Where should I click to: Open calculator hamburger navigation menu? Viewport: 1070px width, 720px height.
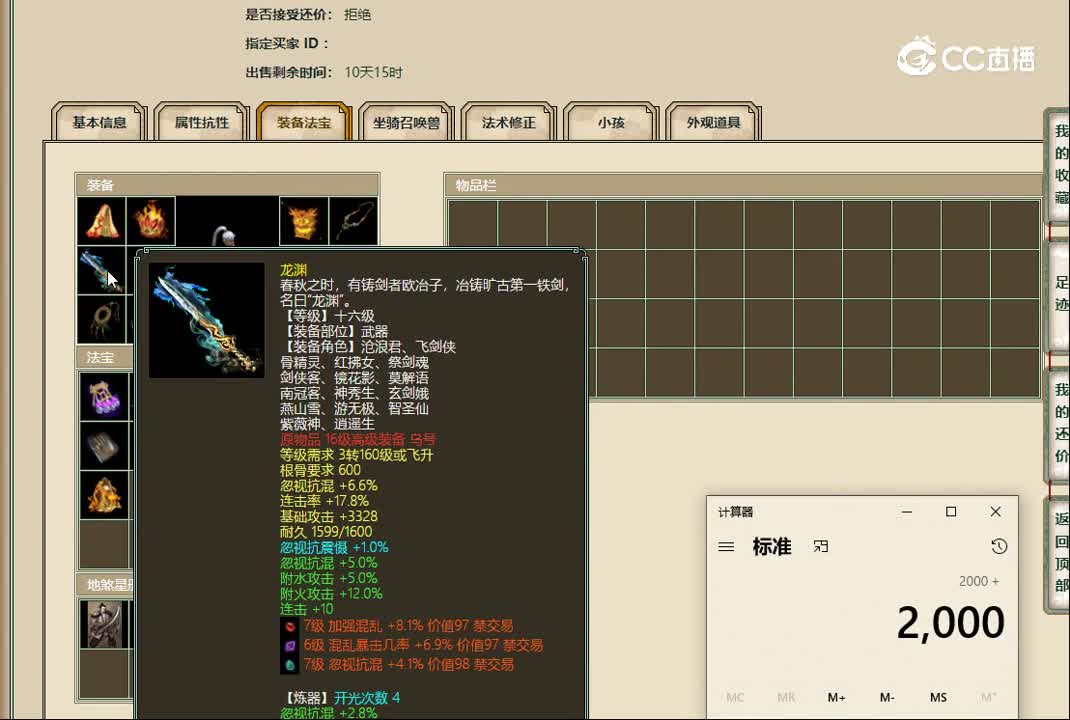coord(726,547)
